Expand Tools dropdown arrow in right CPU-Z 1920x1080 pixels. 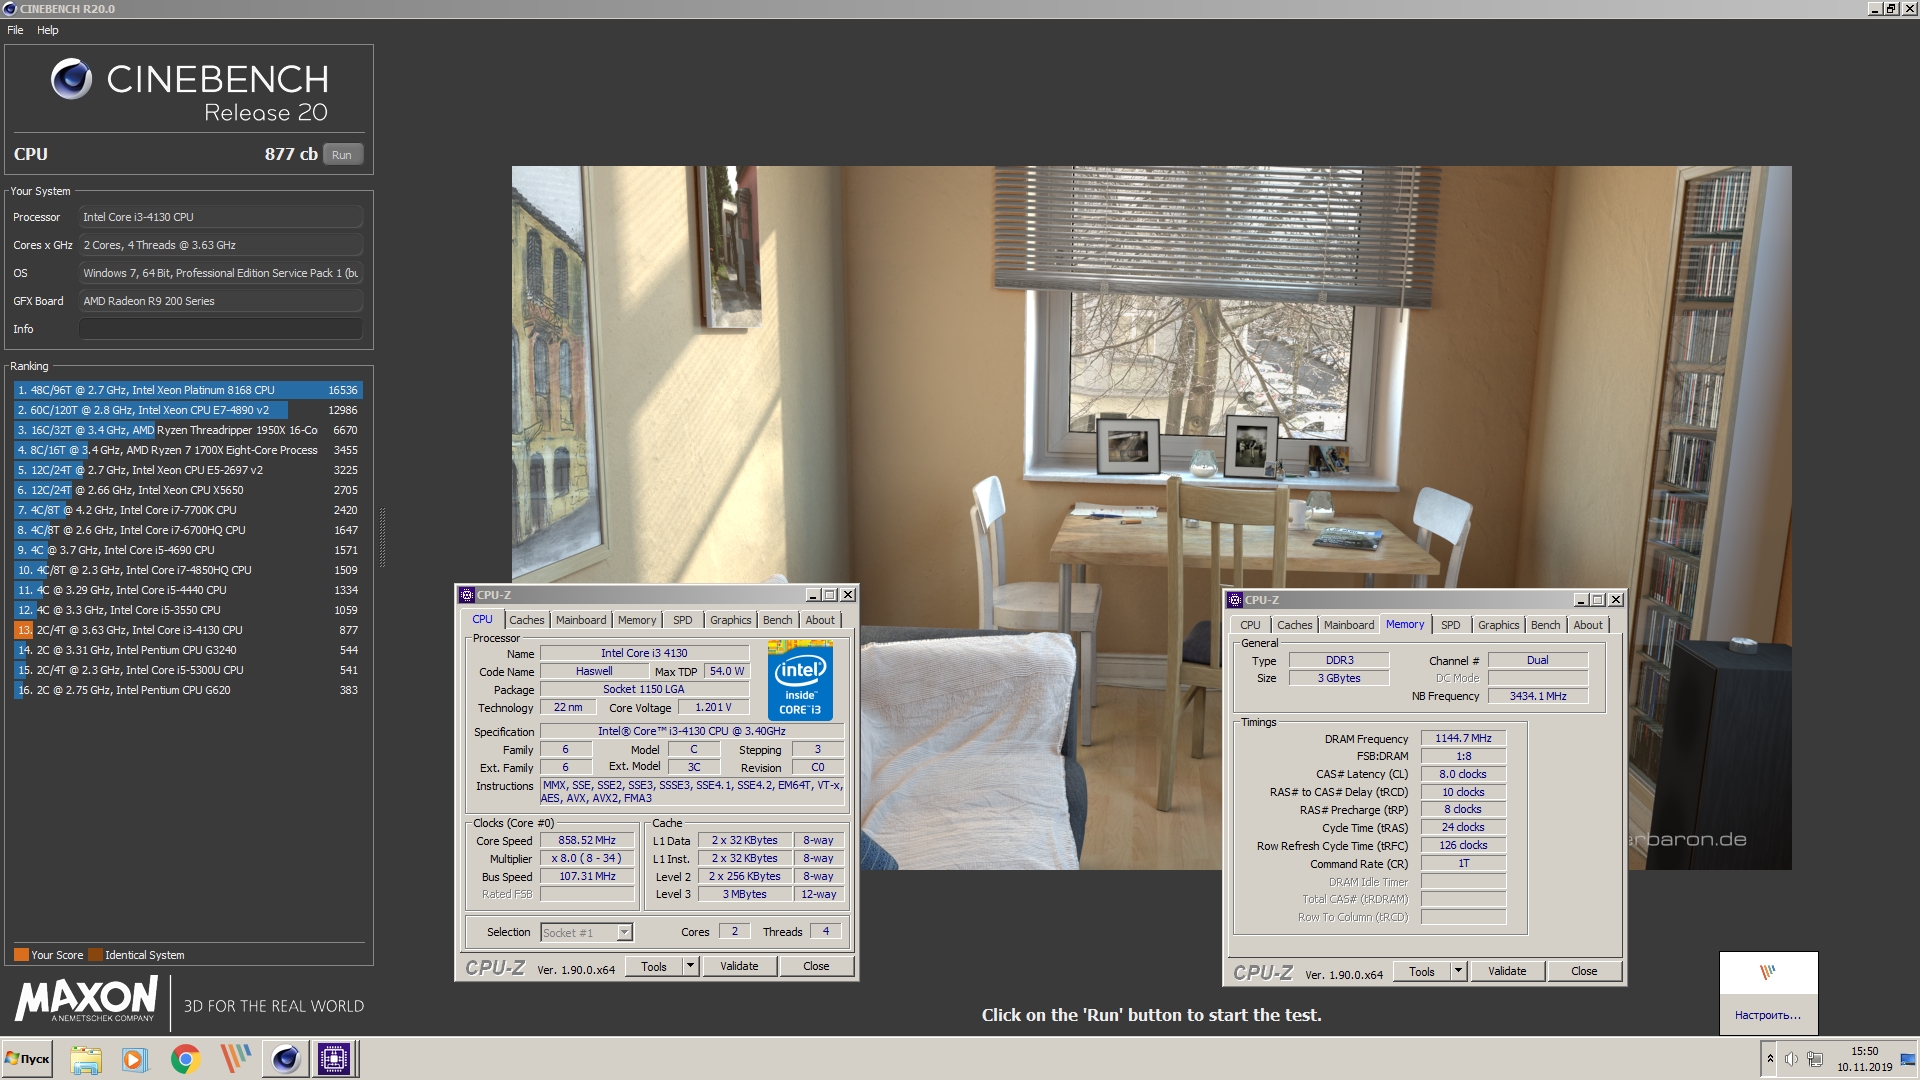pyautogui.click(x=1458, y=972)
